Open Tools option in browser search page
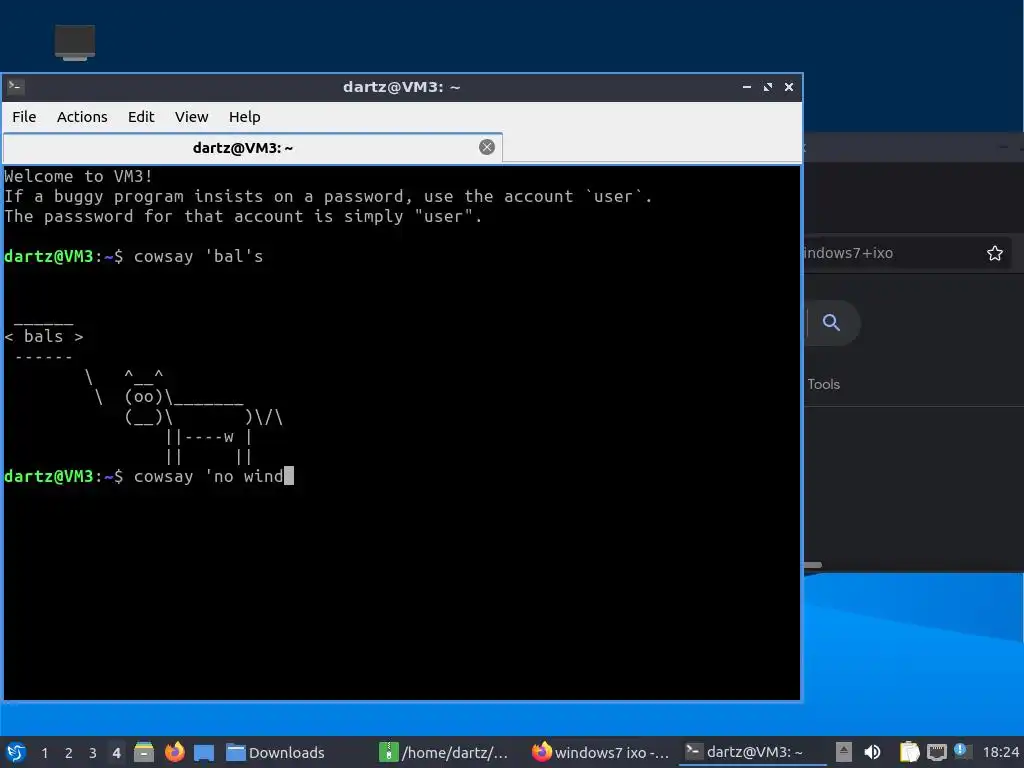This screenshot has width=1024, height=768. (824, 384)
